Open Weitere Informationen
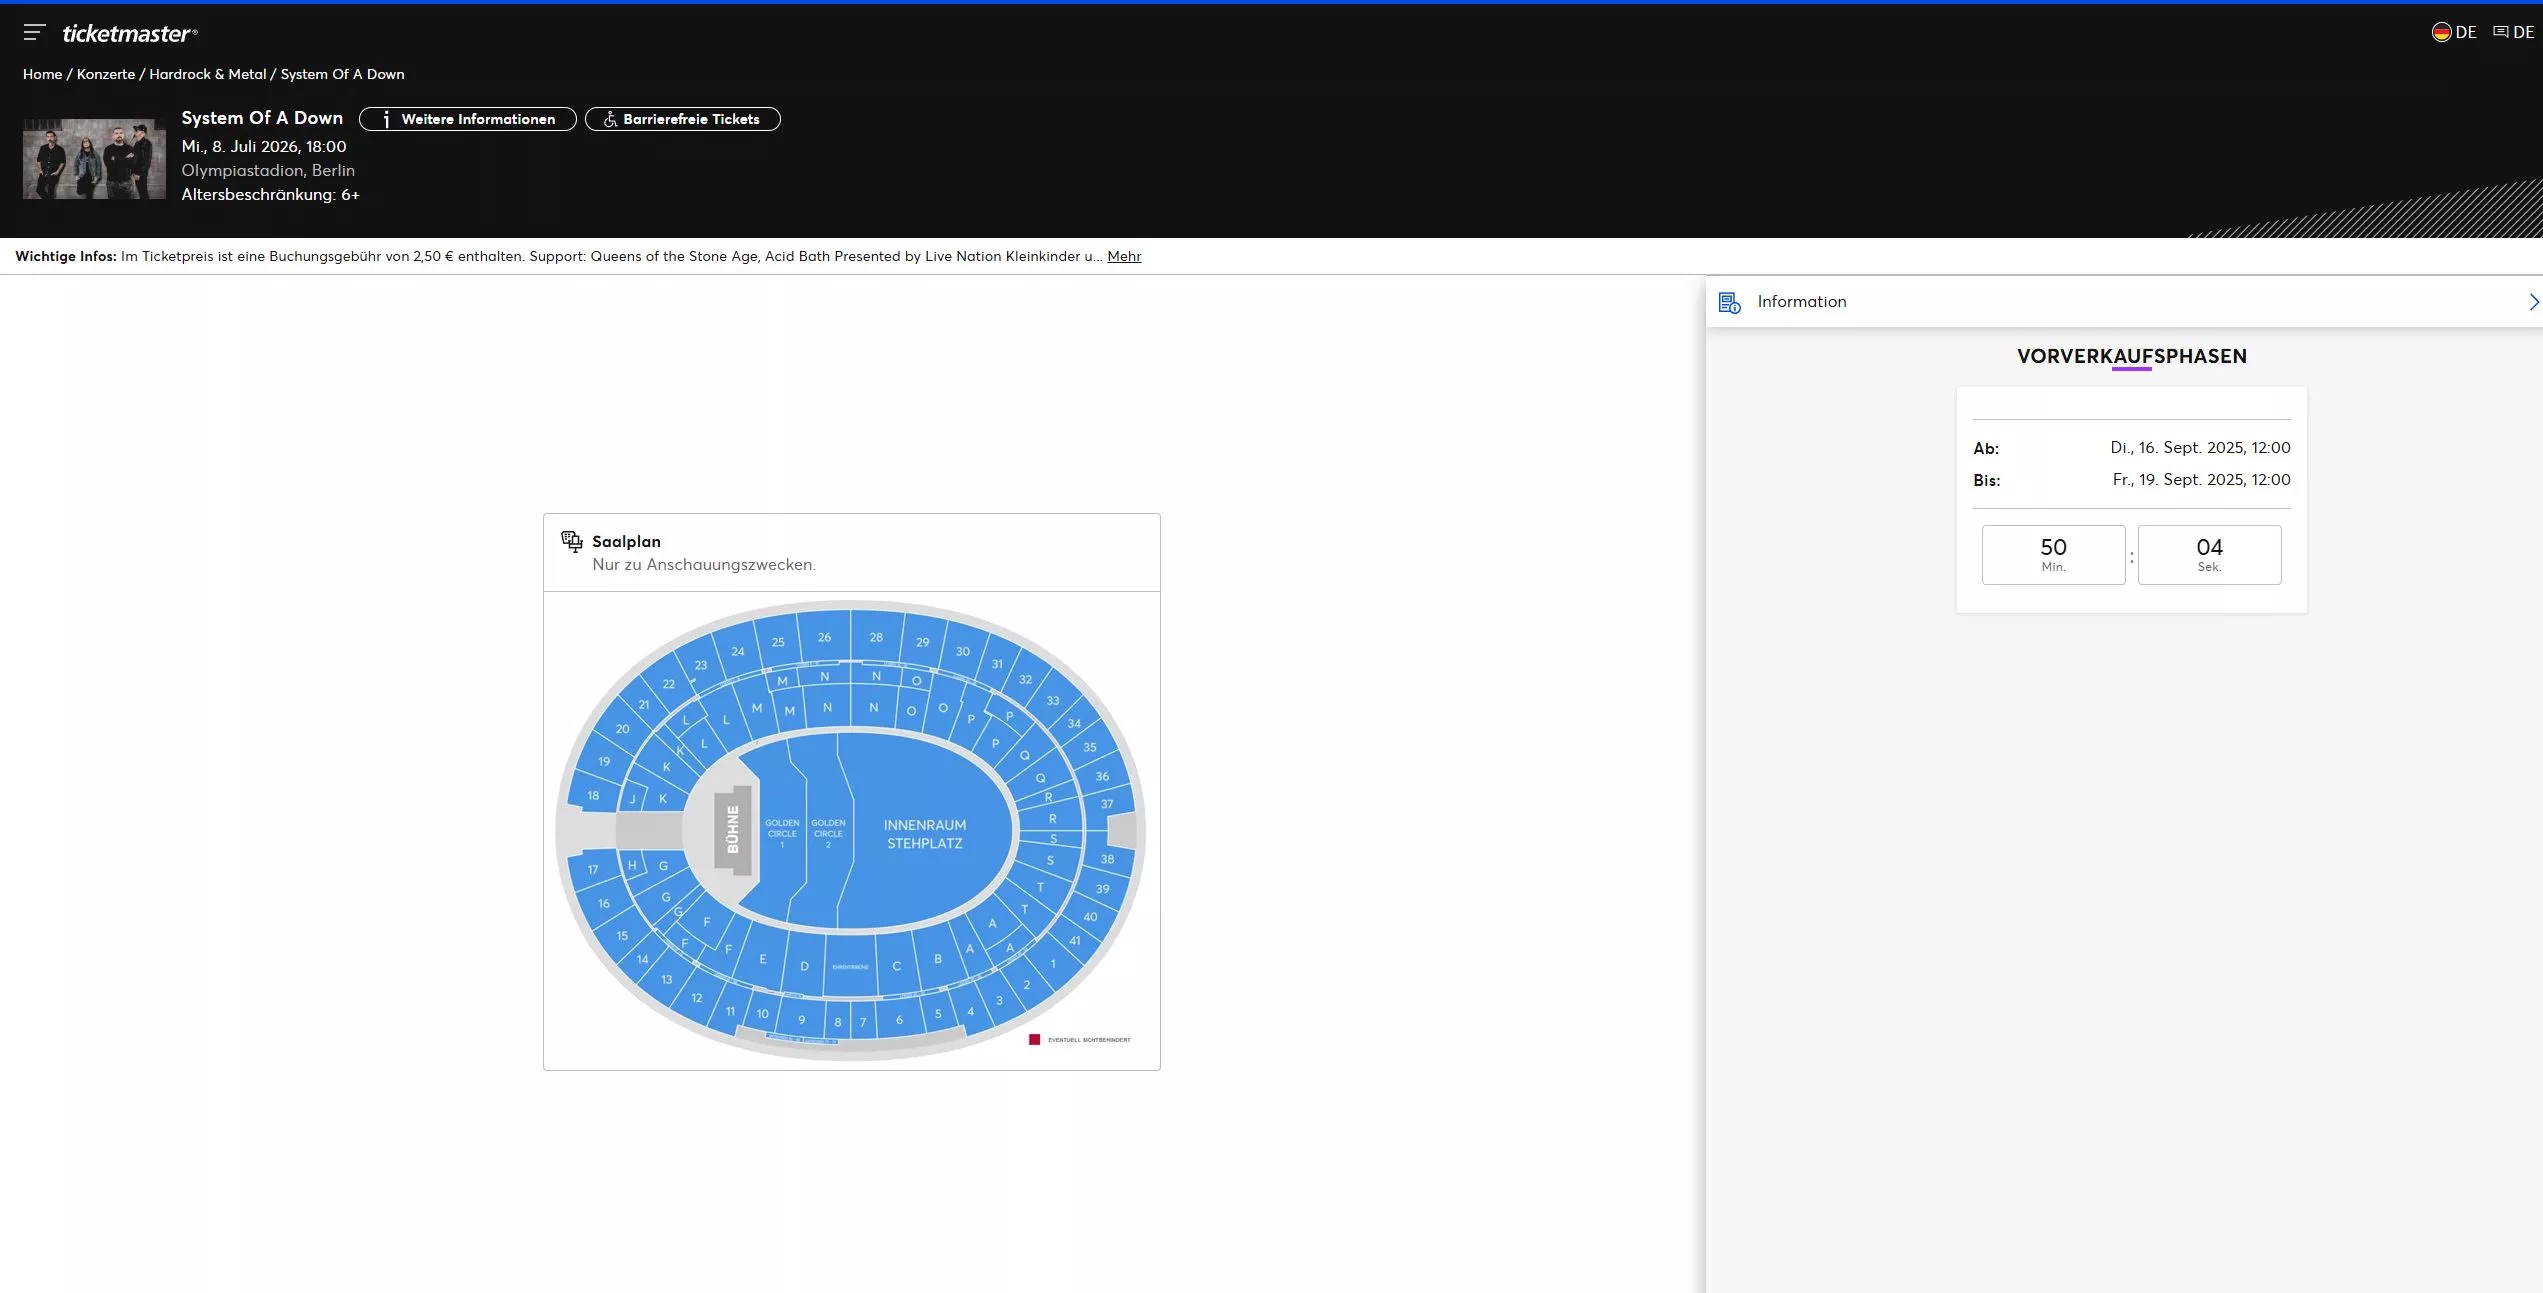 point(468,119)
